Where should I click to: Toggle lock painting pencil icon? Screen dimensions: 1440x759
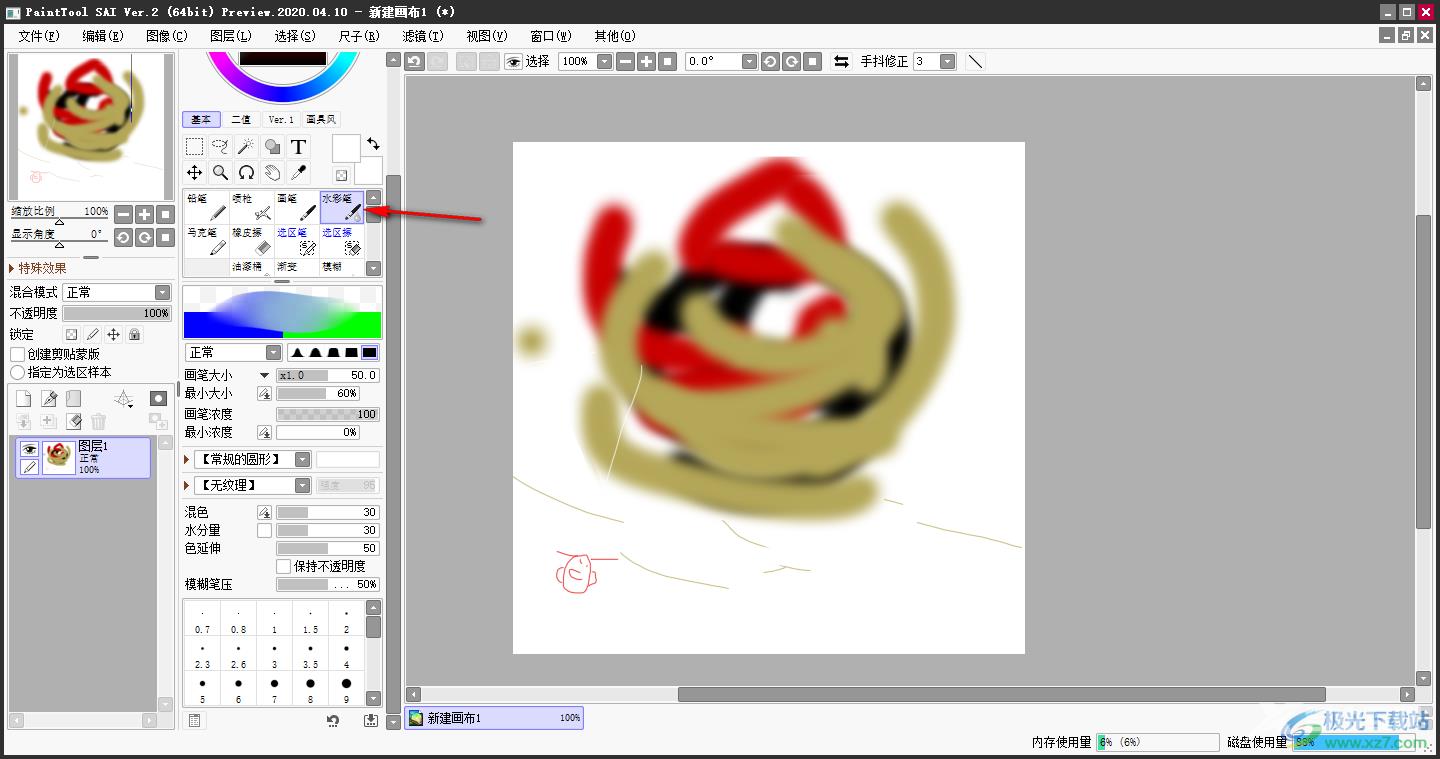(92, 335)
